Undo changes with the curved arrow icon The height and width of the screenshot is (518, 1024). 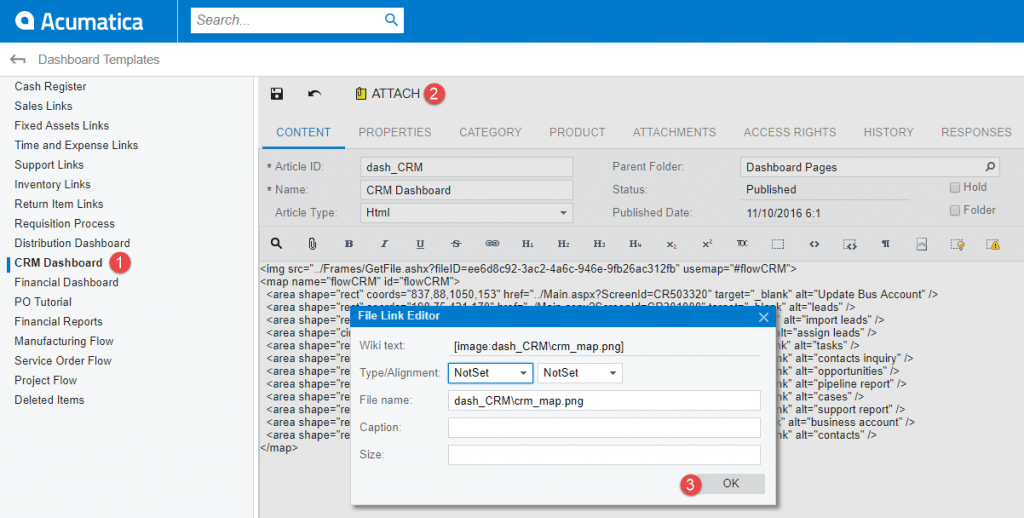pyautogui.click(x=314, y=93)
